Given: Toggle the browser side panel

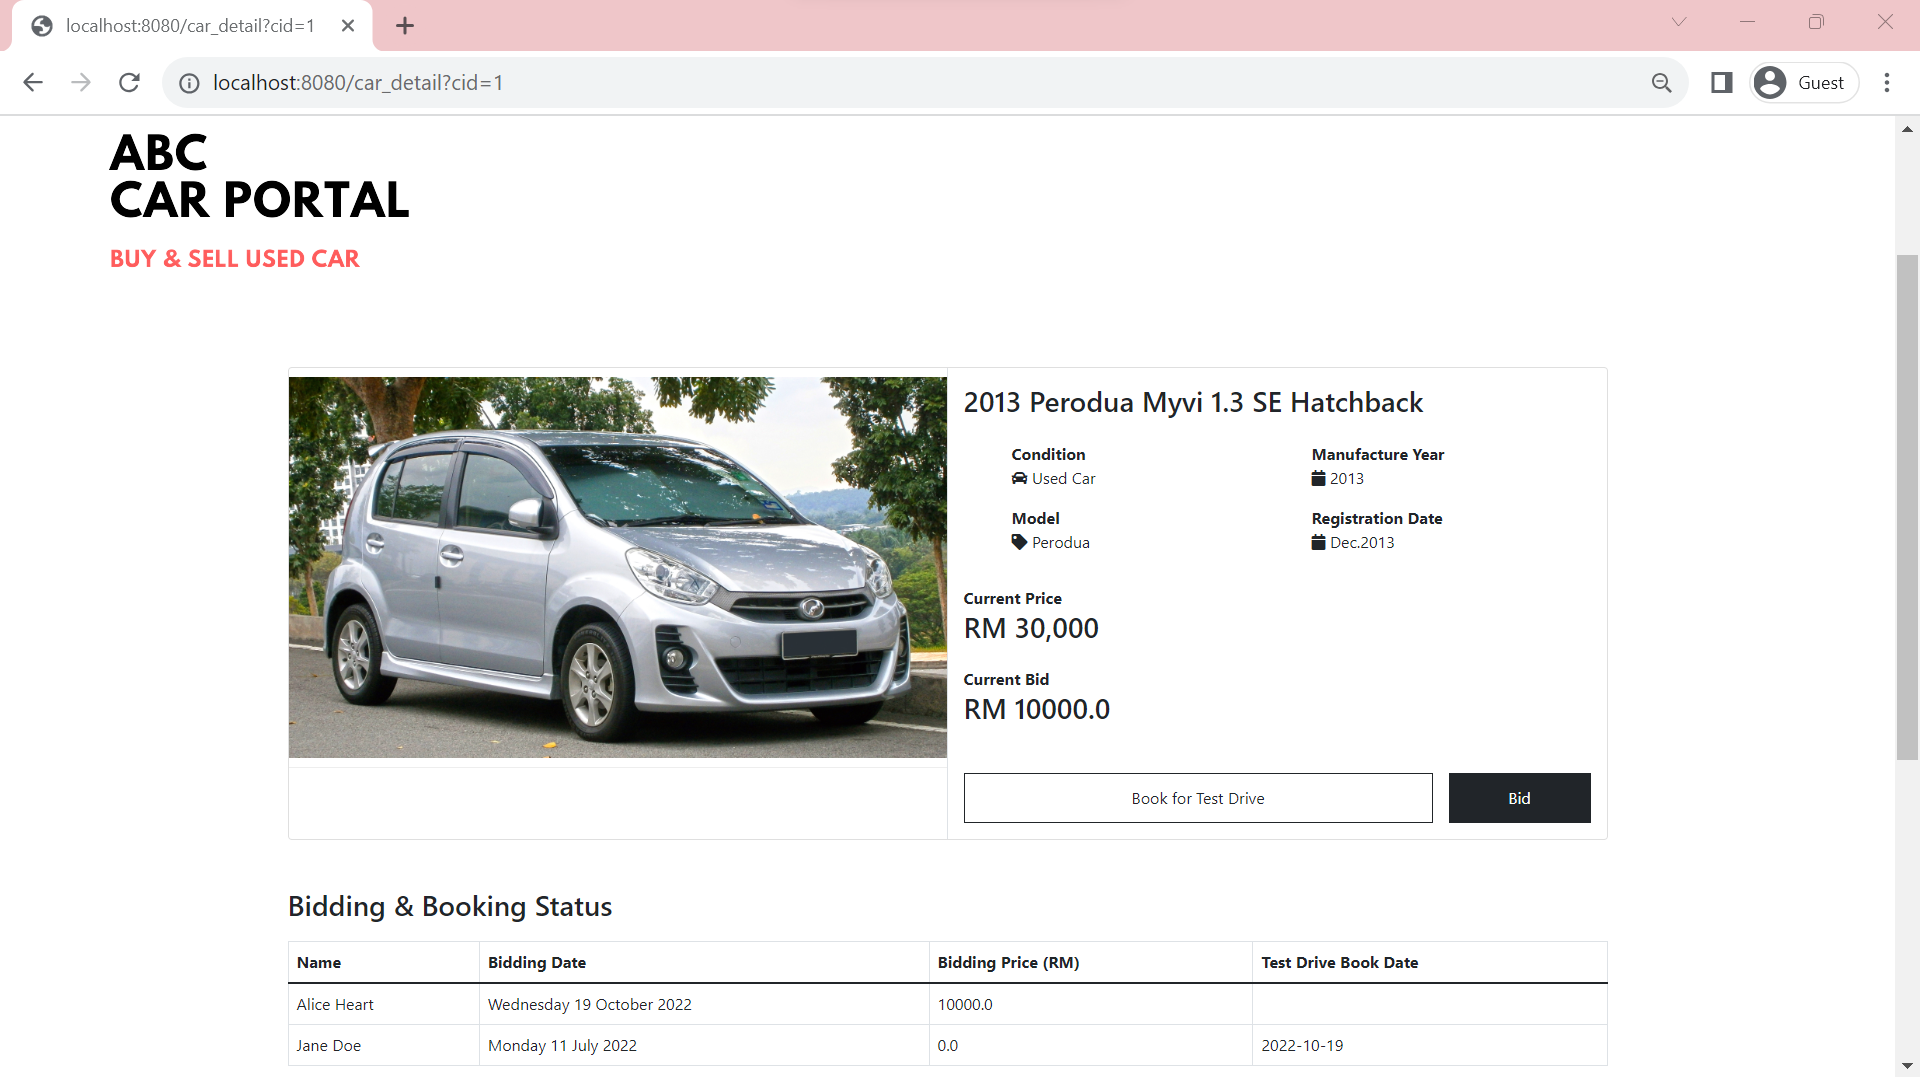Looking at the screenshot, I should click(1721, 83).
